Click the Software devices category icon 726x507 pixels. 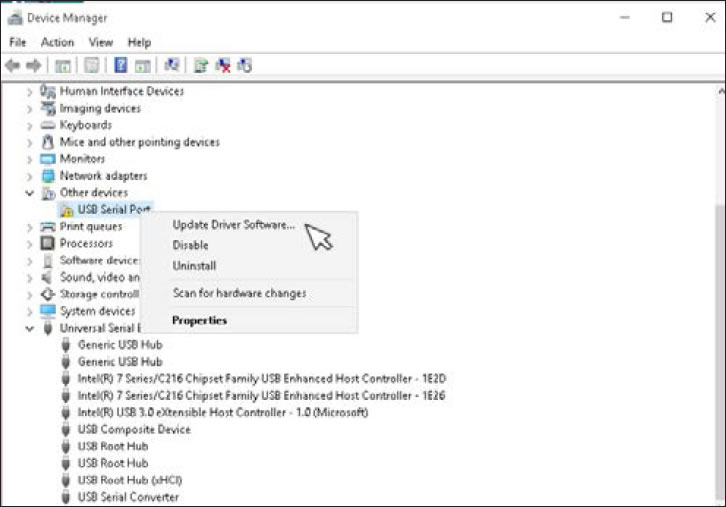tap(48, 261)
